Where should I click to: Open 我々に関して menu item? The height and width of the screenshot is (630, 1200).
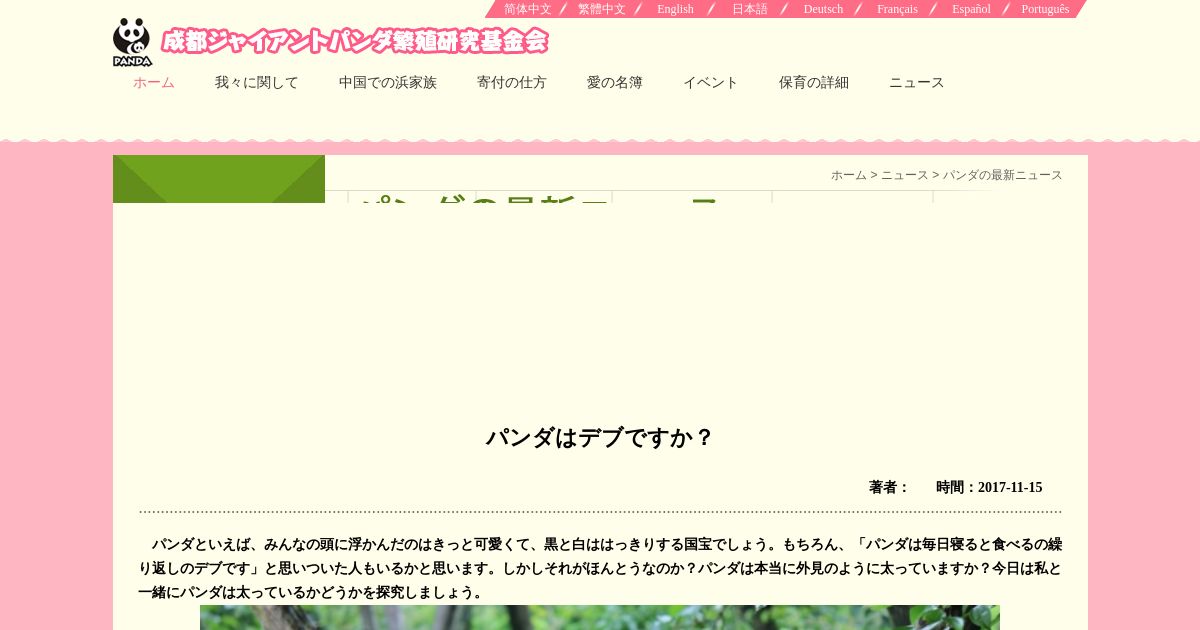(257, 83)
